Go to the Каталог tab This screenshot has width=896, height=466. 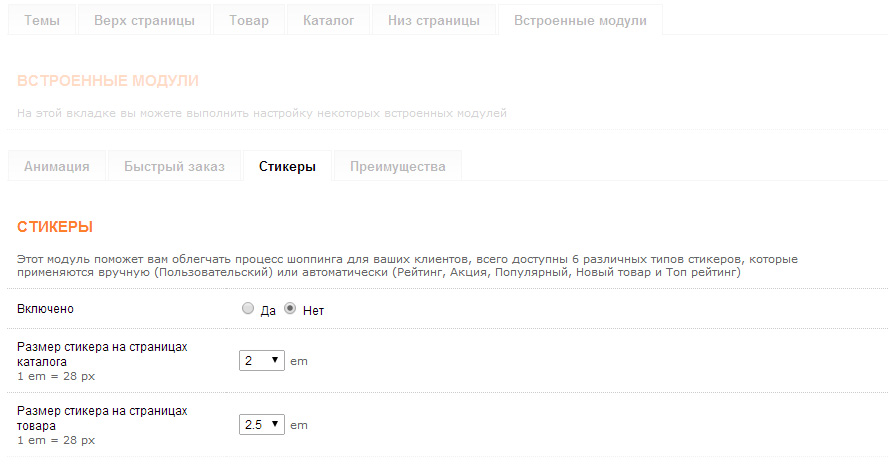328,20
